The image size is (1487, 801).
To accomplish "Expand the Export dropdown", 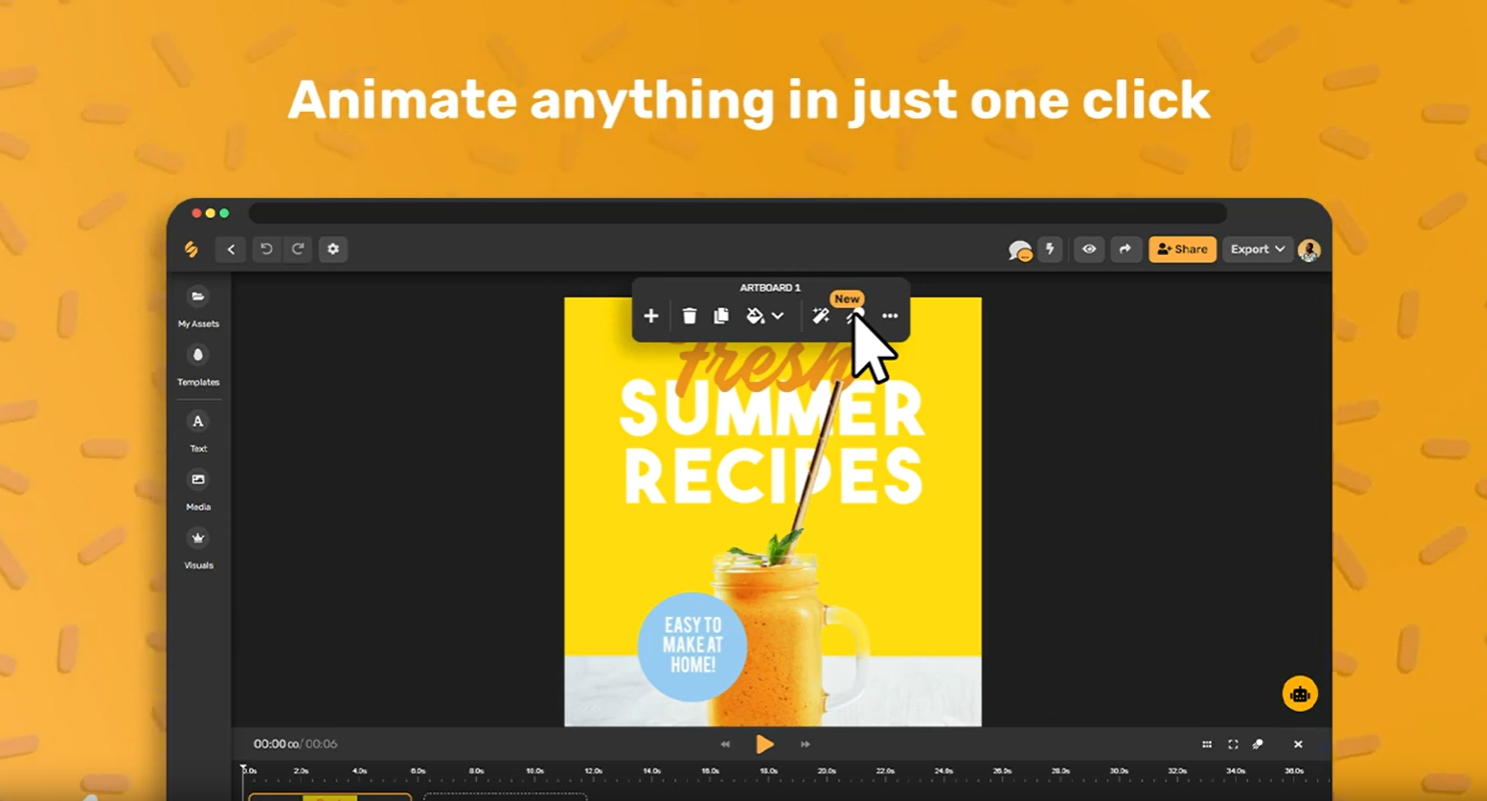I will (x=1257, y=249).
